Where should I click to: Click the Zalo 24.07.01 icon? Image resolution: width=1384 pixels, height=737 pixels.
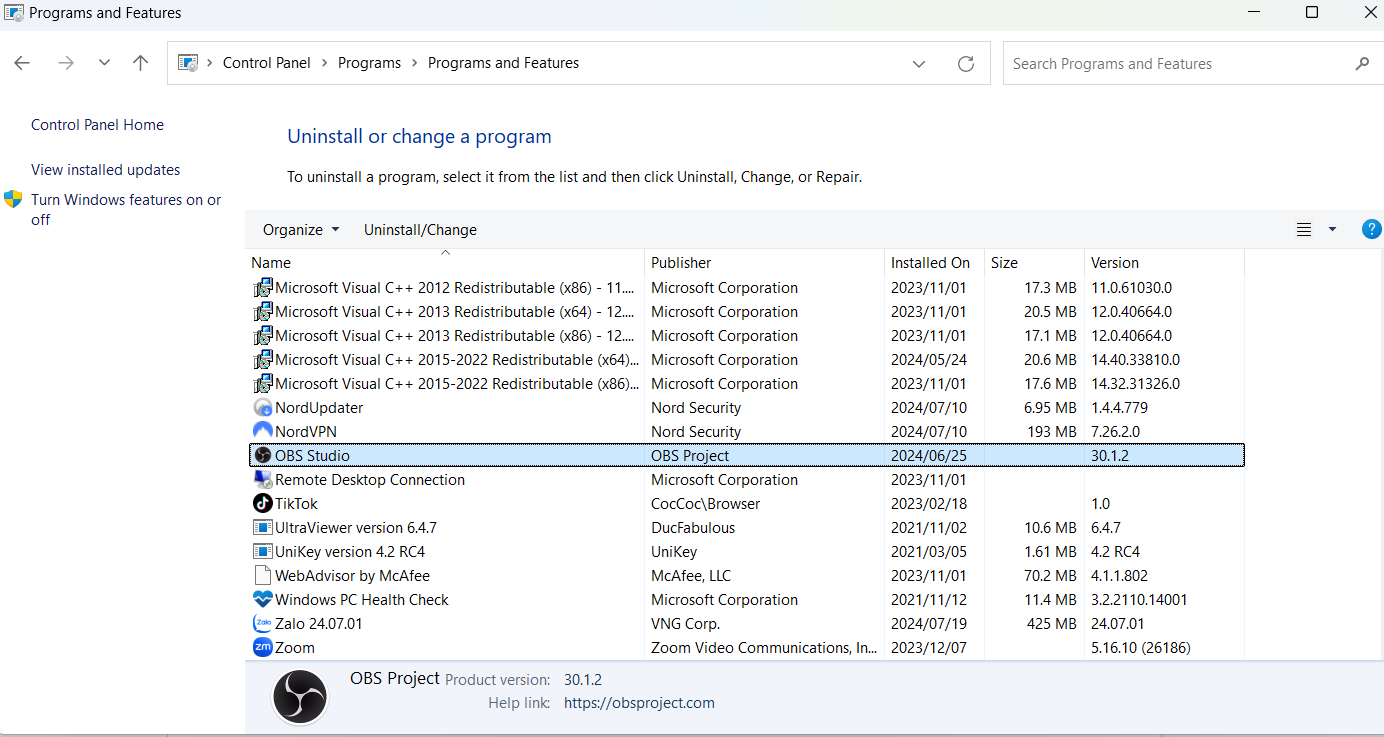(263, 624)
